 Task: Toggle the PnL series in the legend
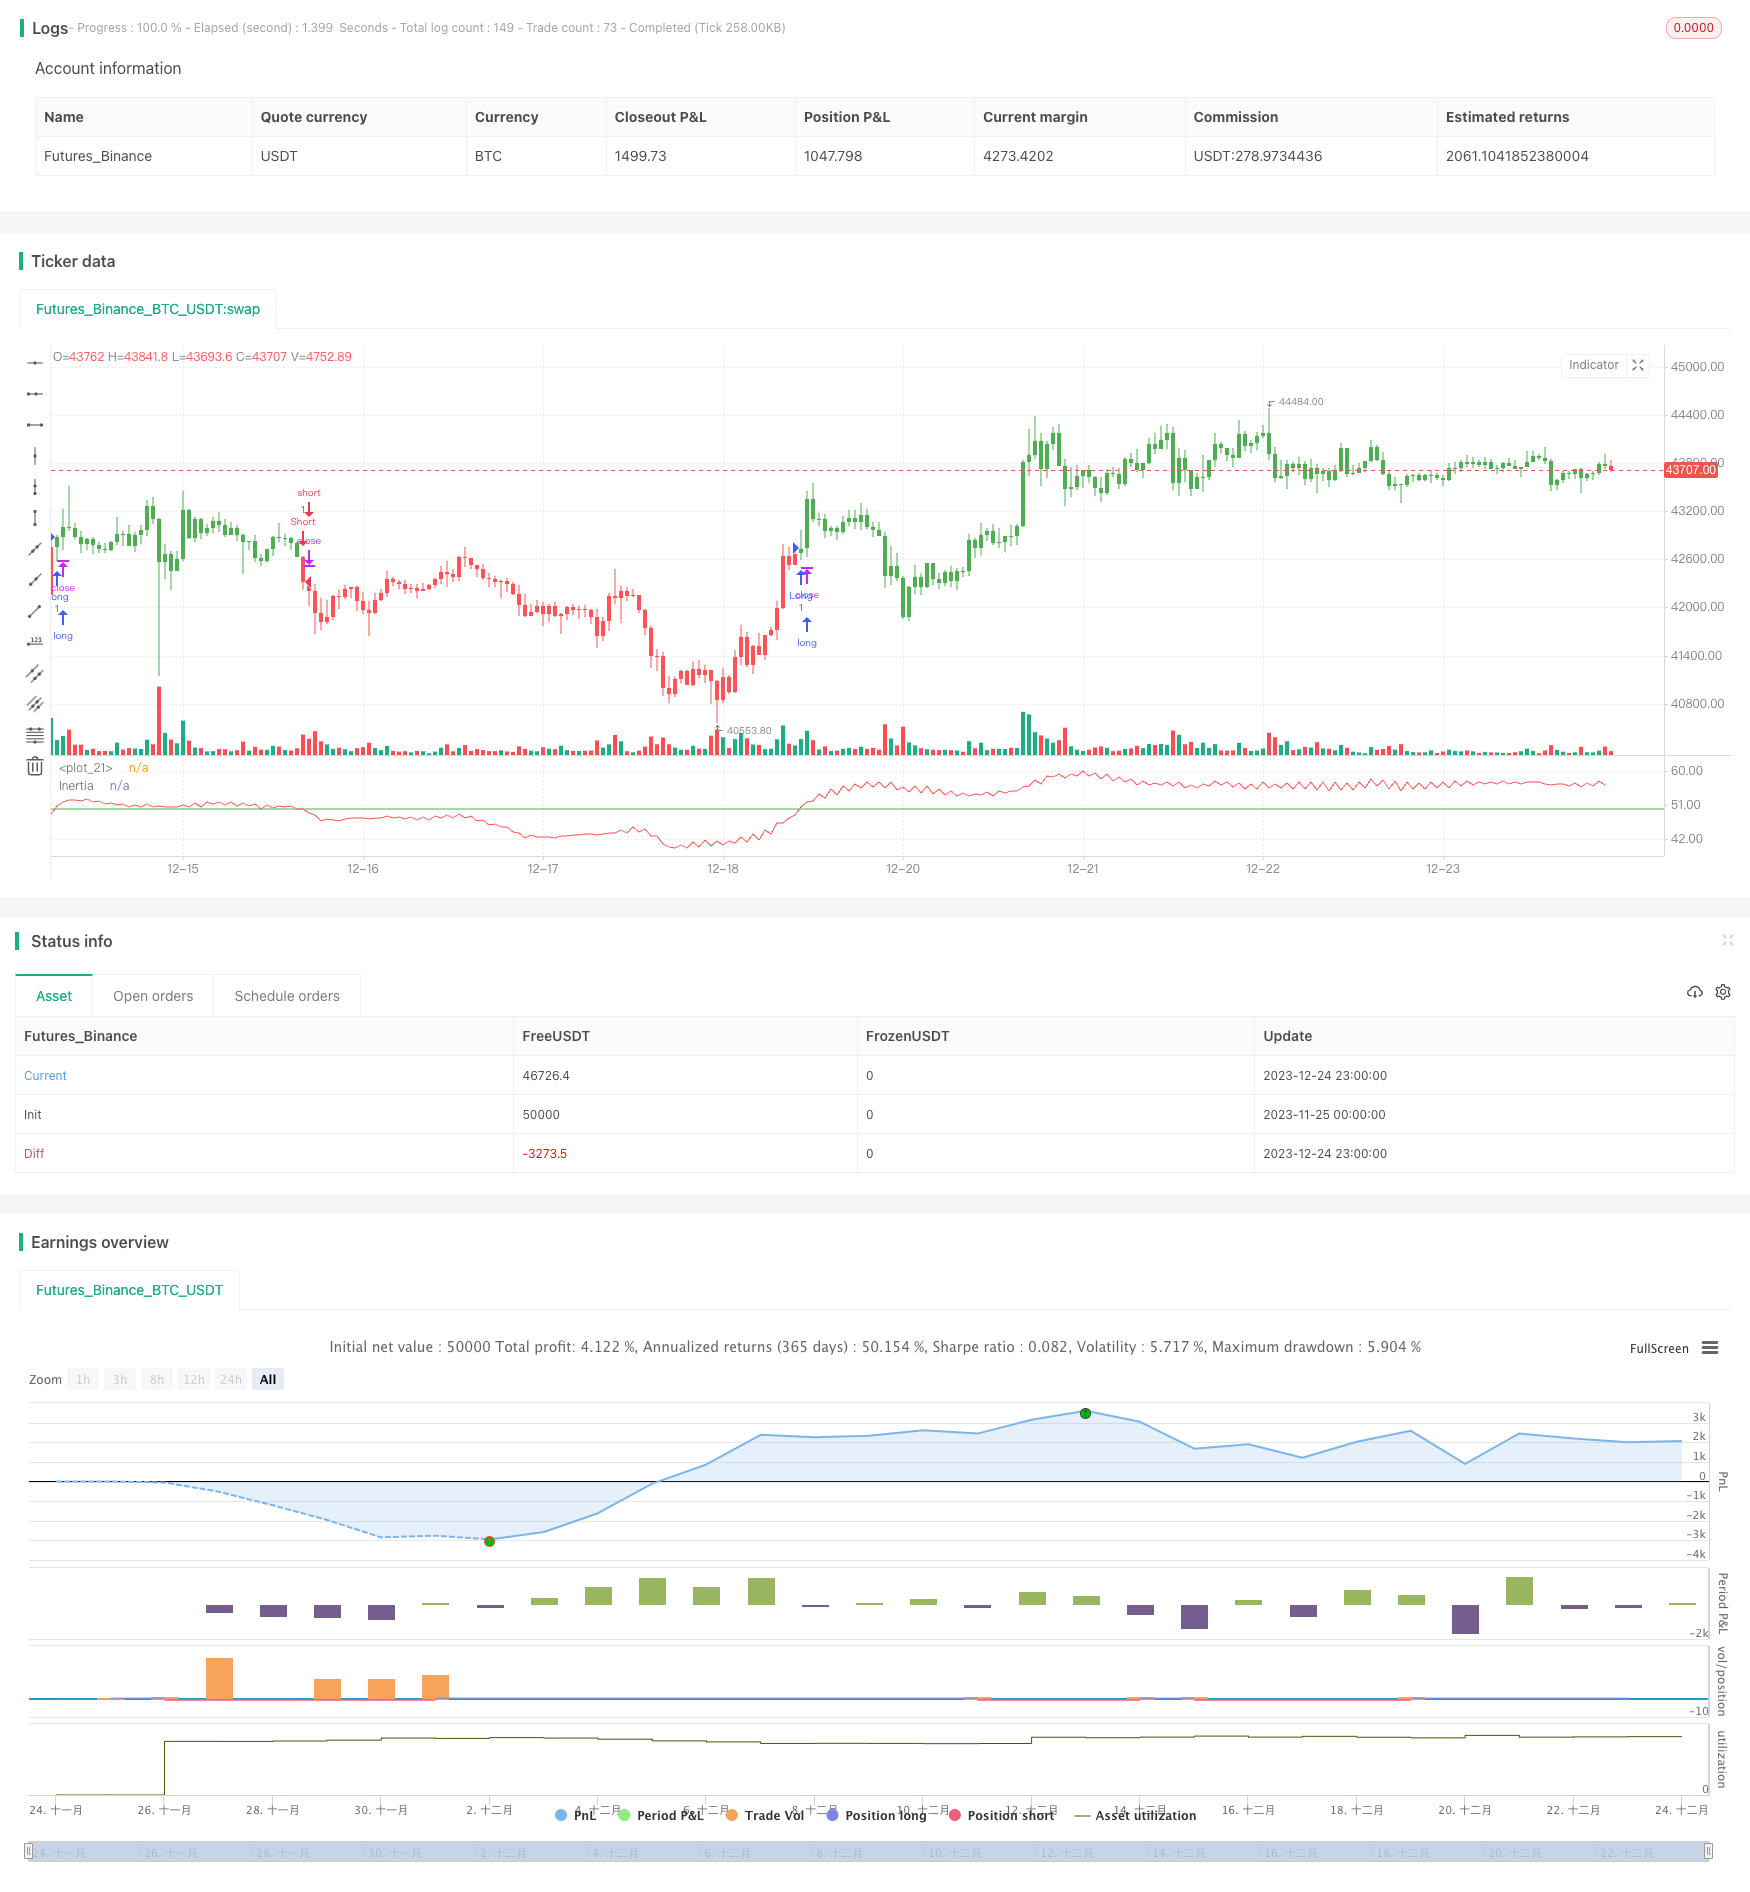pos(576,1815)
